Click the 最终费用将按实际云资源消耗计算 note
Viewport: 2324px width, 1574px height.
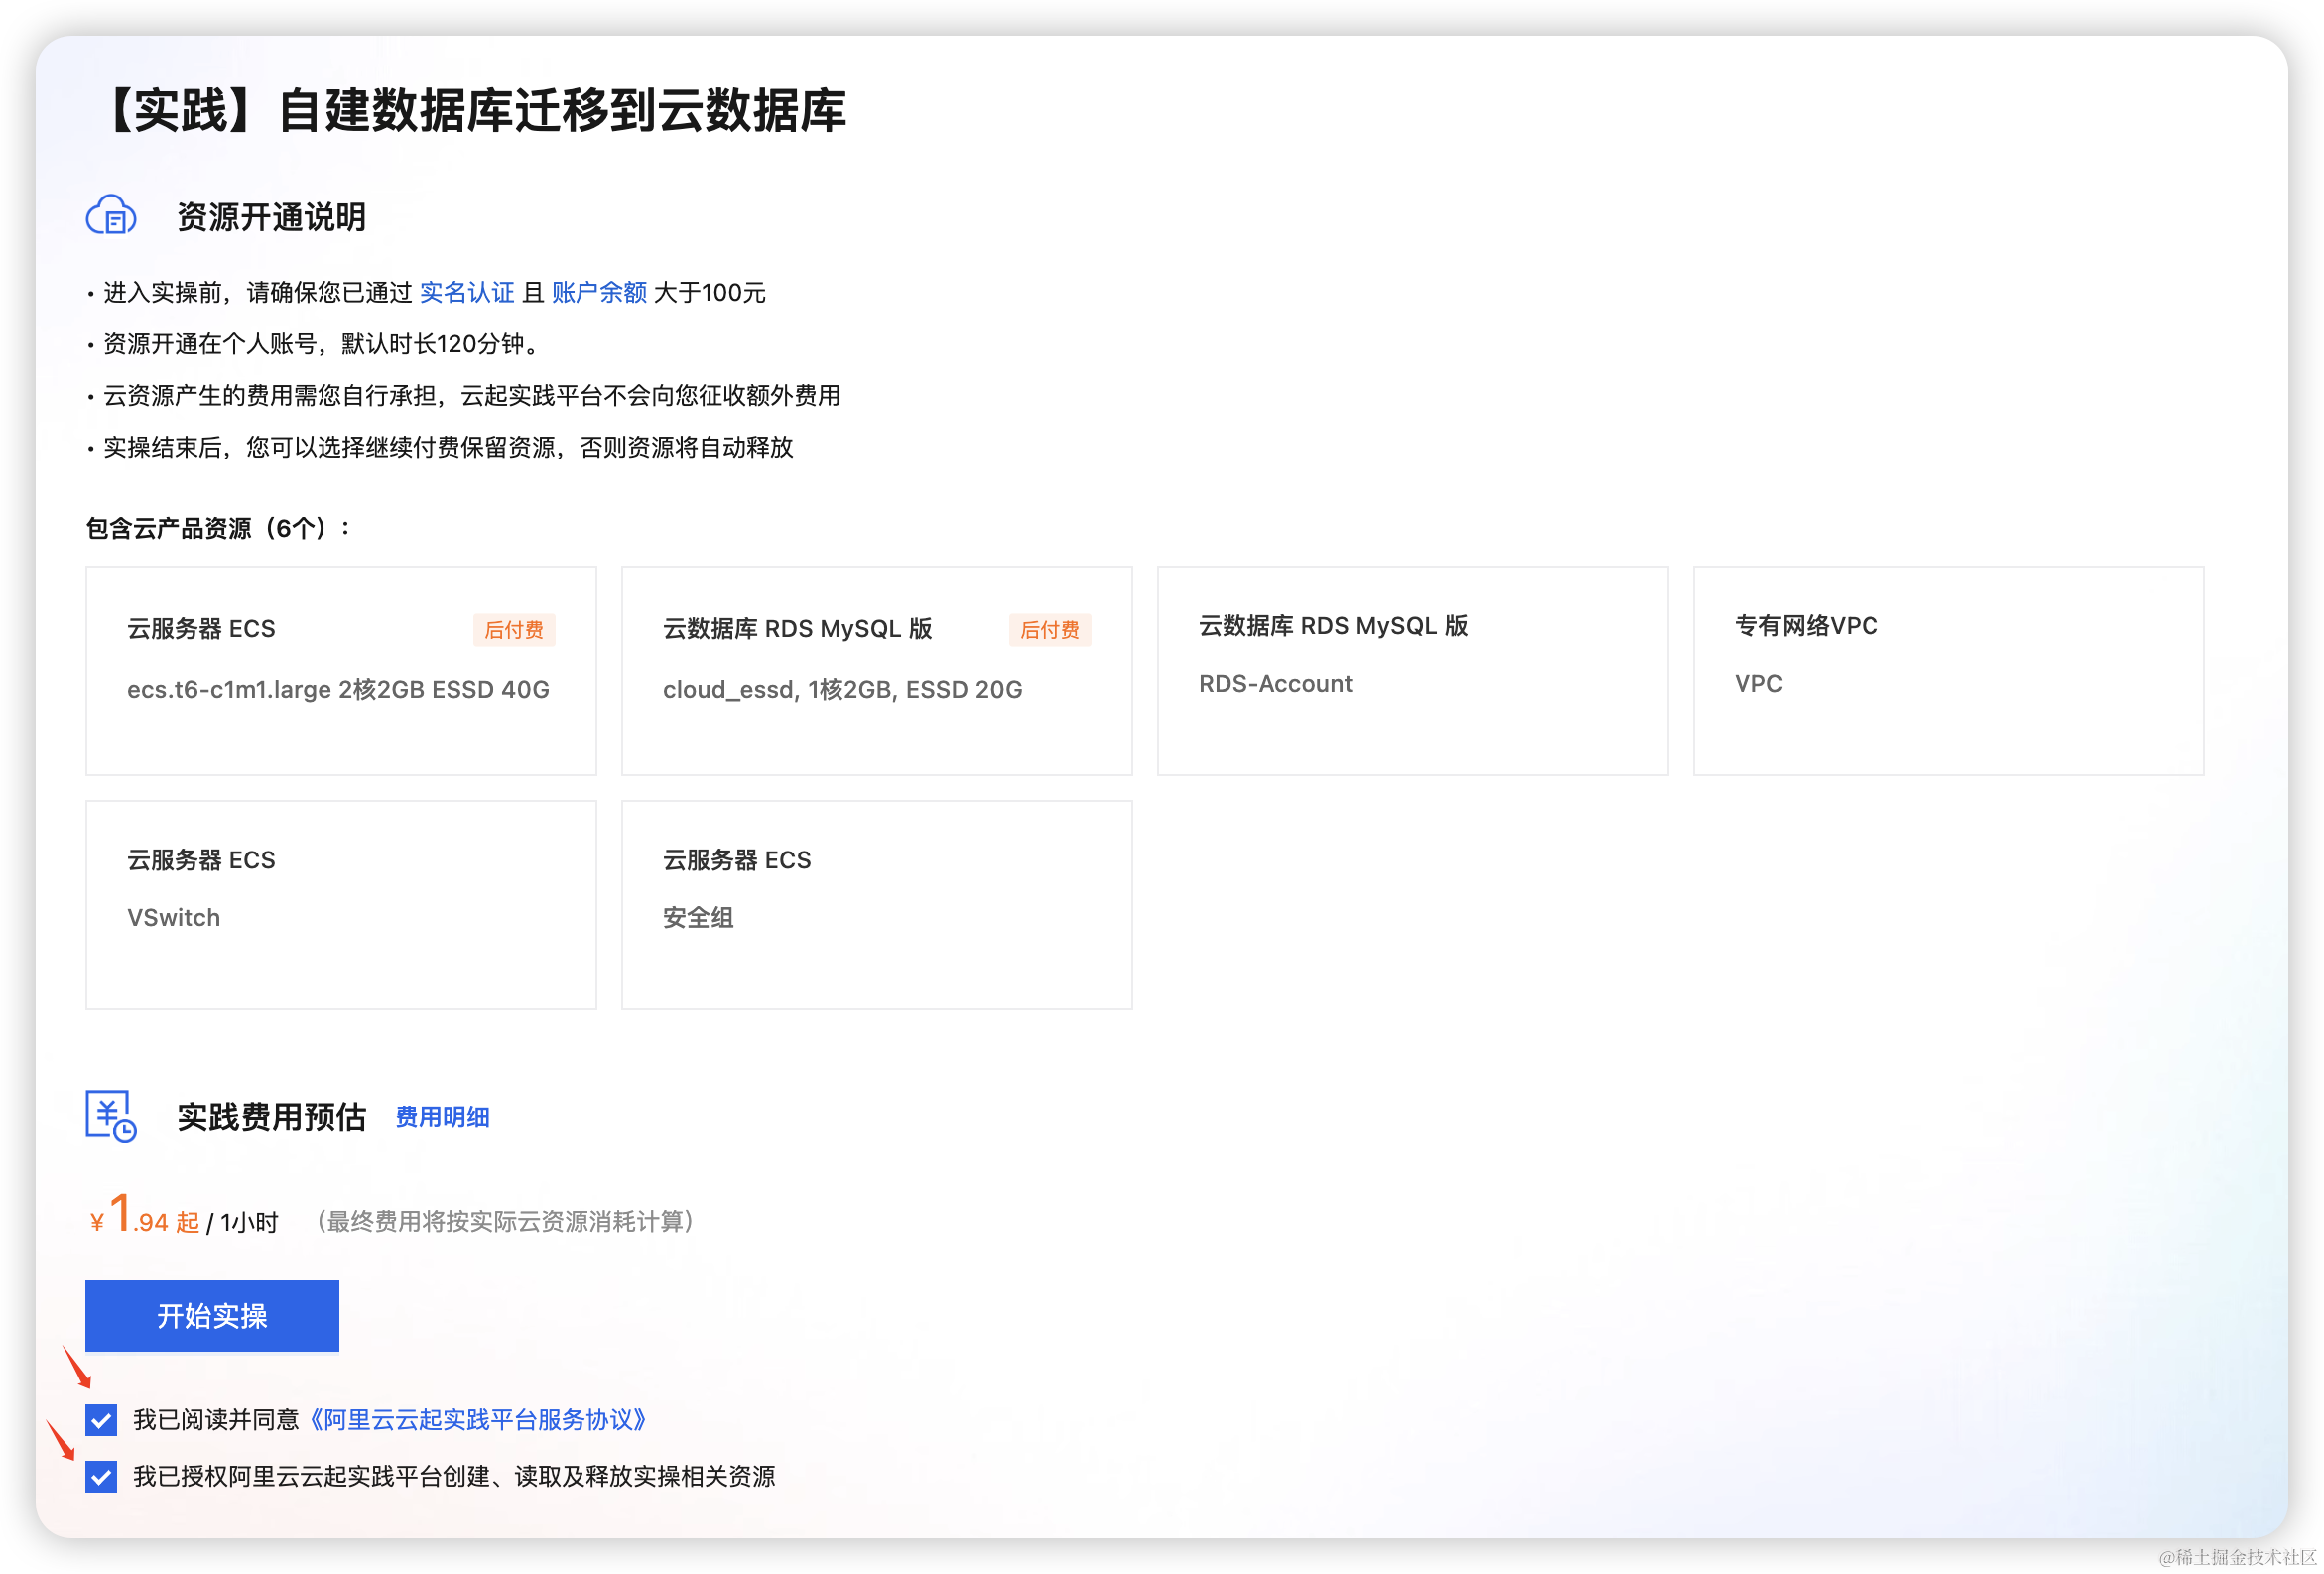(x=506, y=1221)
